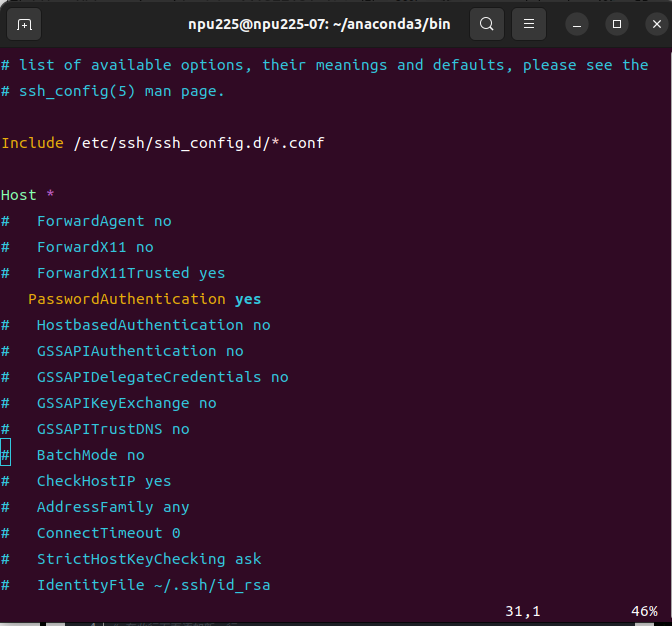Click the Include keyword line

coord(163,143)
